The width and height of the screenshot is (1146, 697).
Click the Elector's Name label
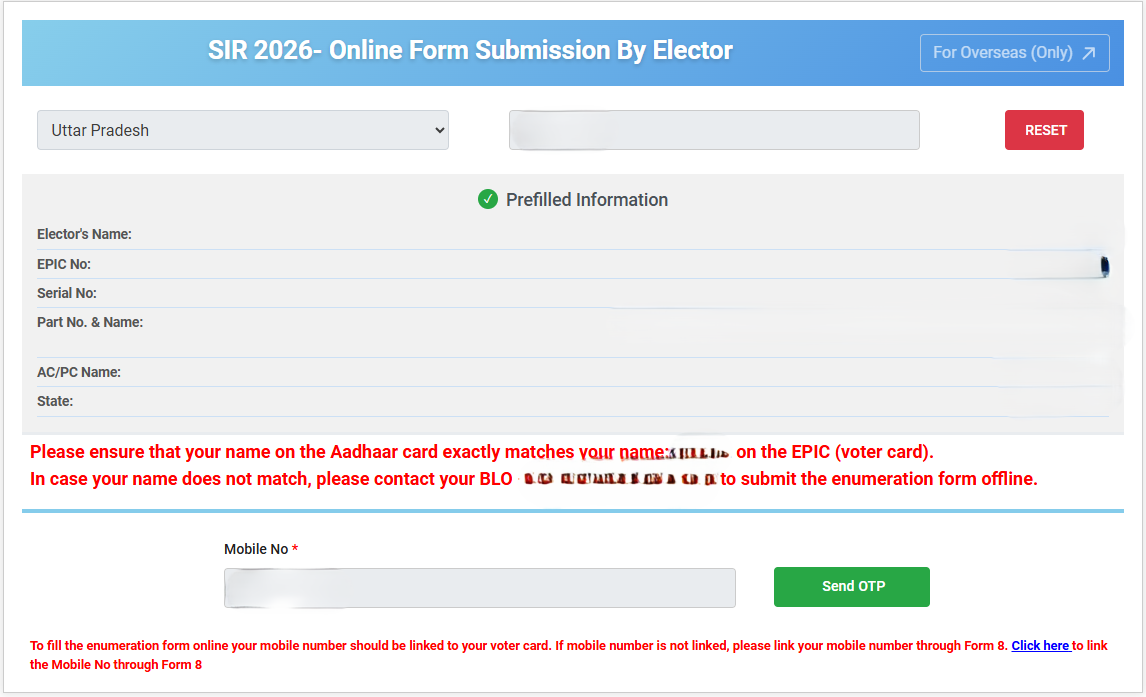point(84,234)
